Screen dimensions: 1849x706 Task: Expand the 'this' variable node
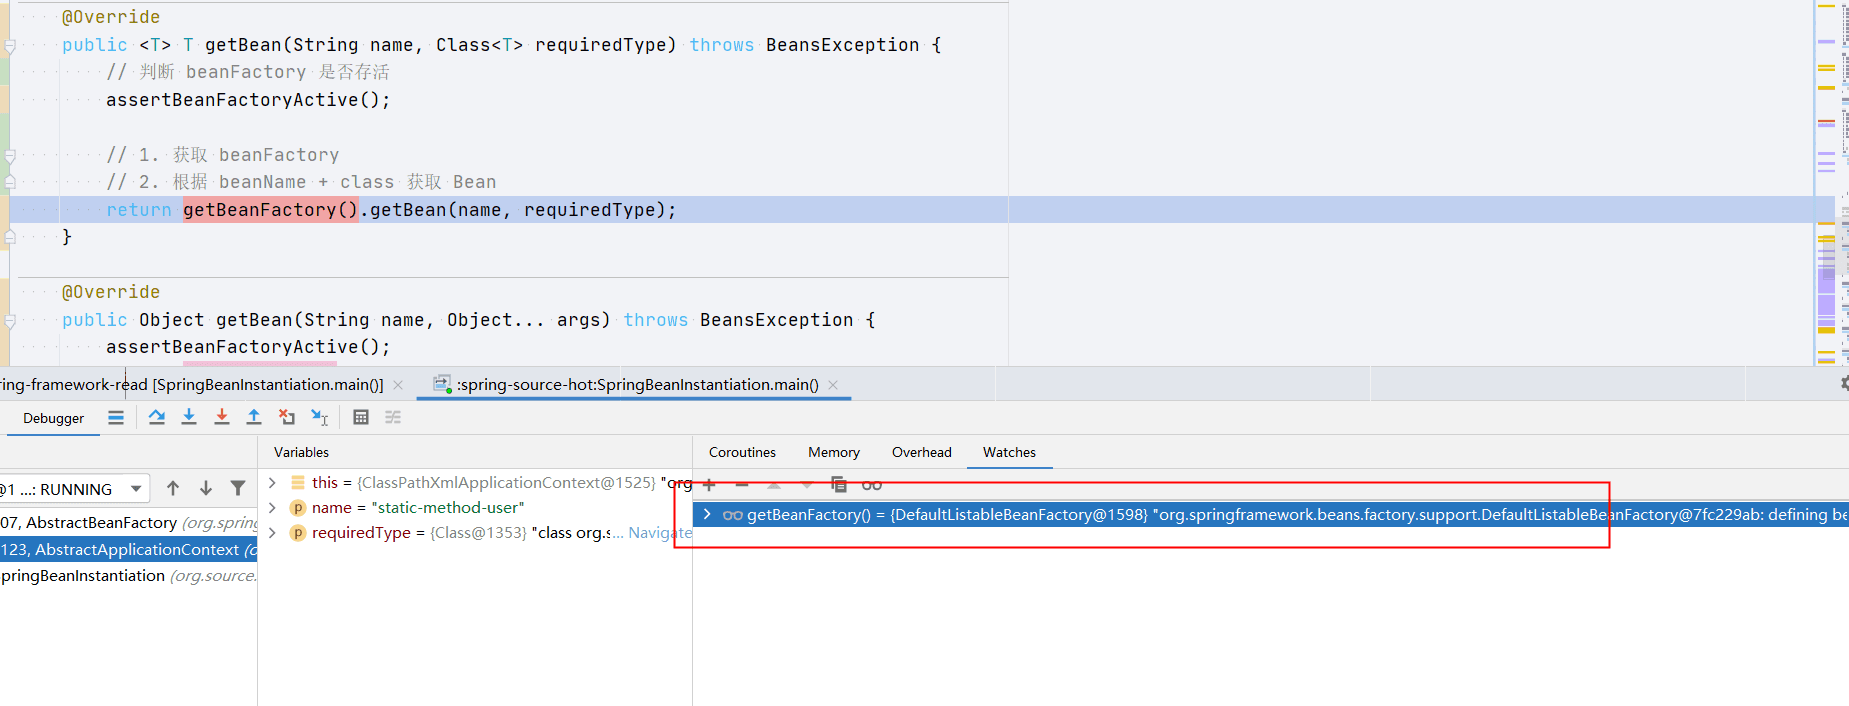point(272,482)
